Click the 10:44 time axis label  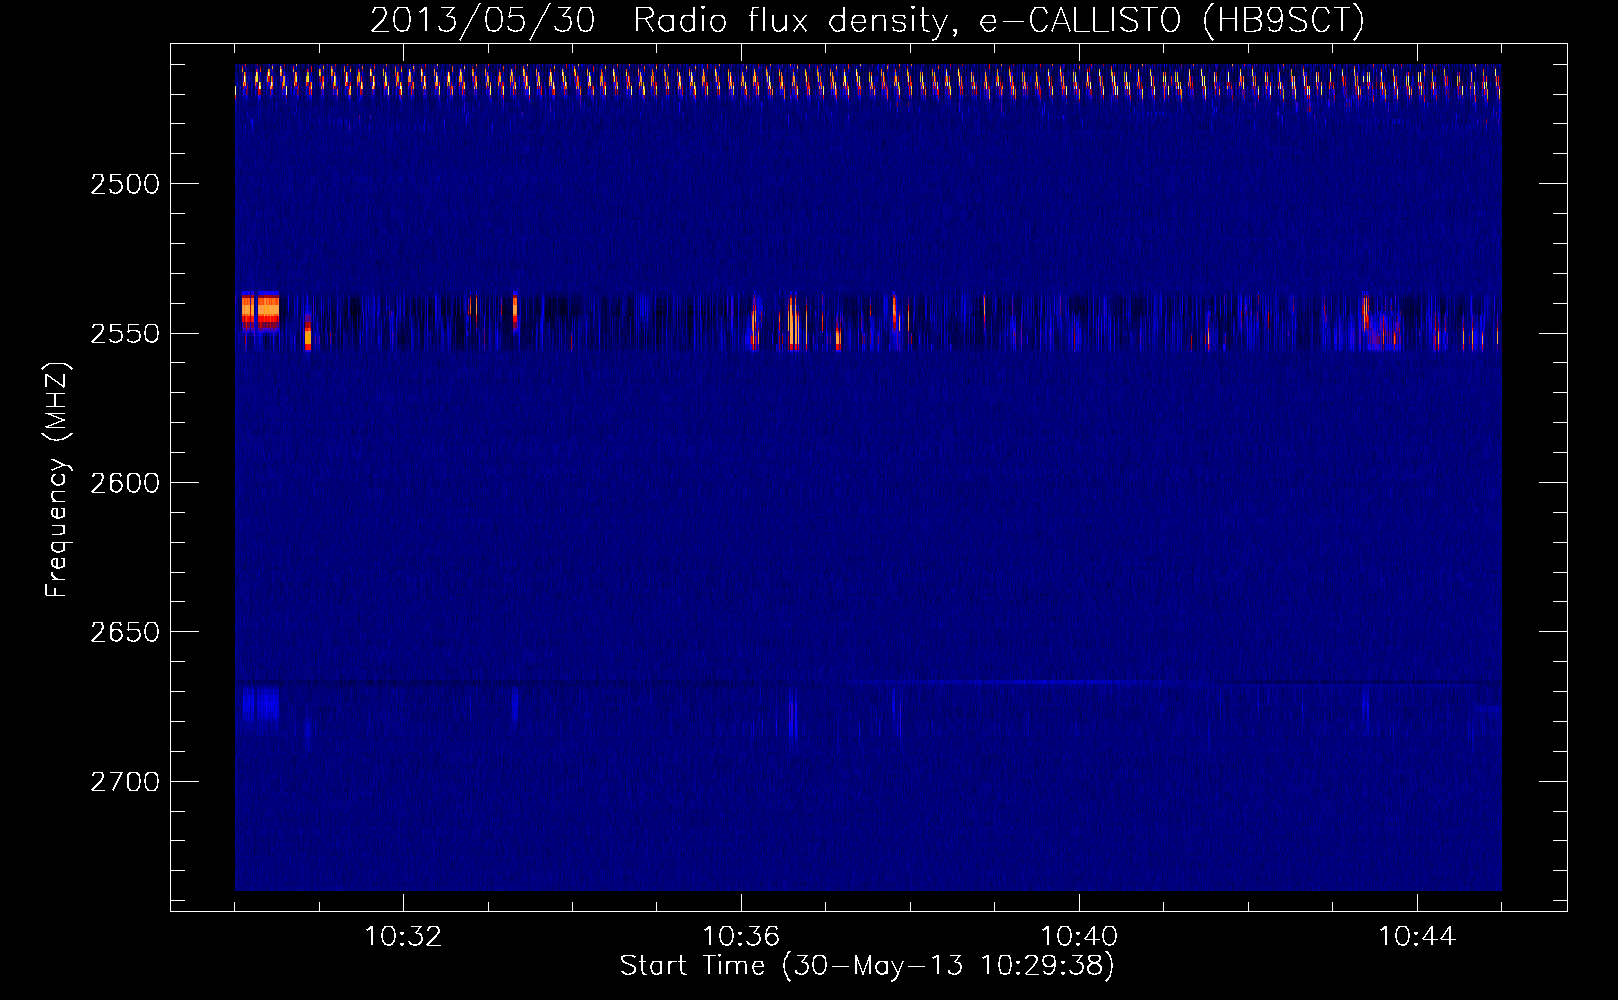coord(1417,936)
